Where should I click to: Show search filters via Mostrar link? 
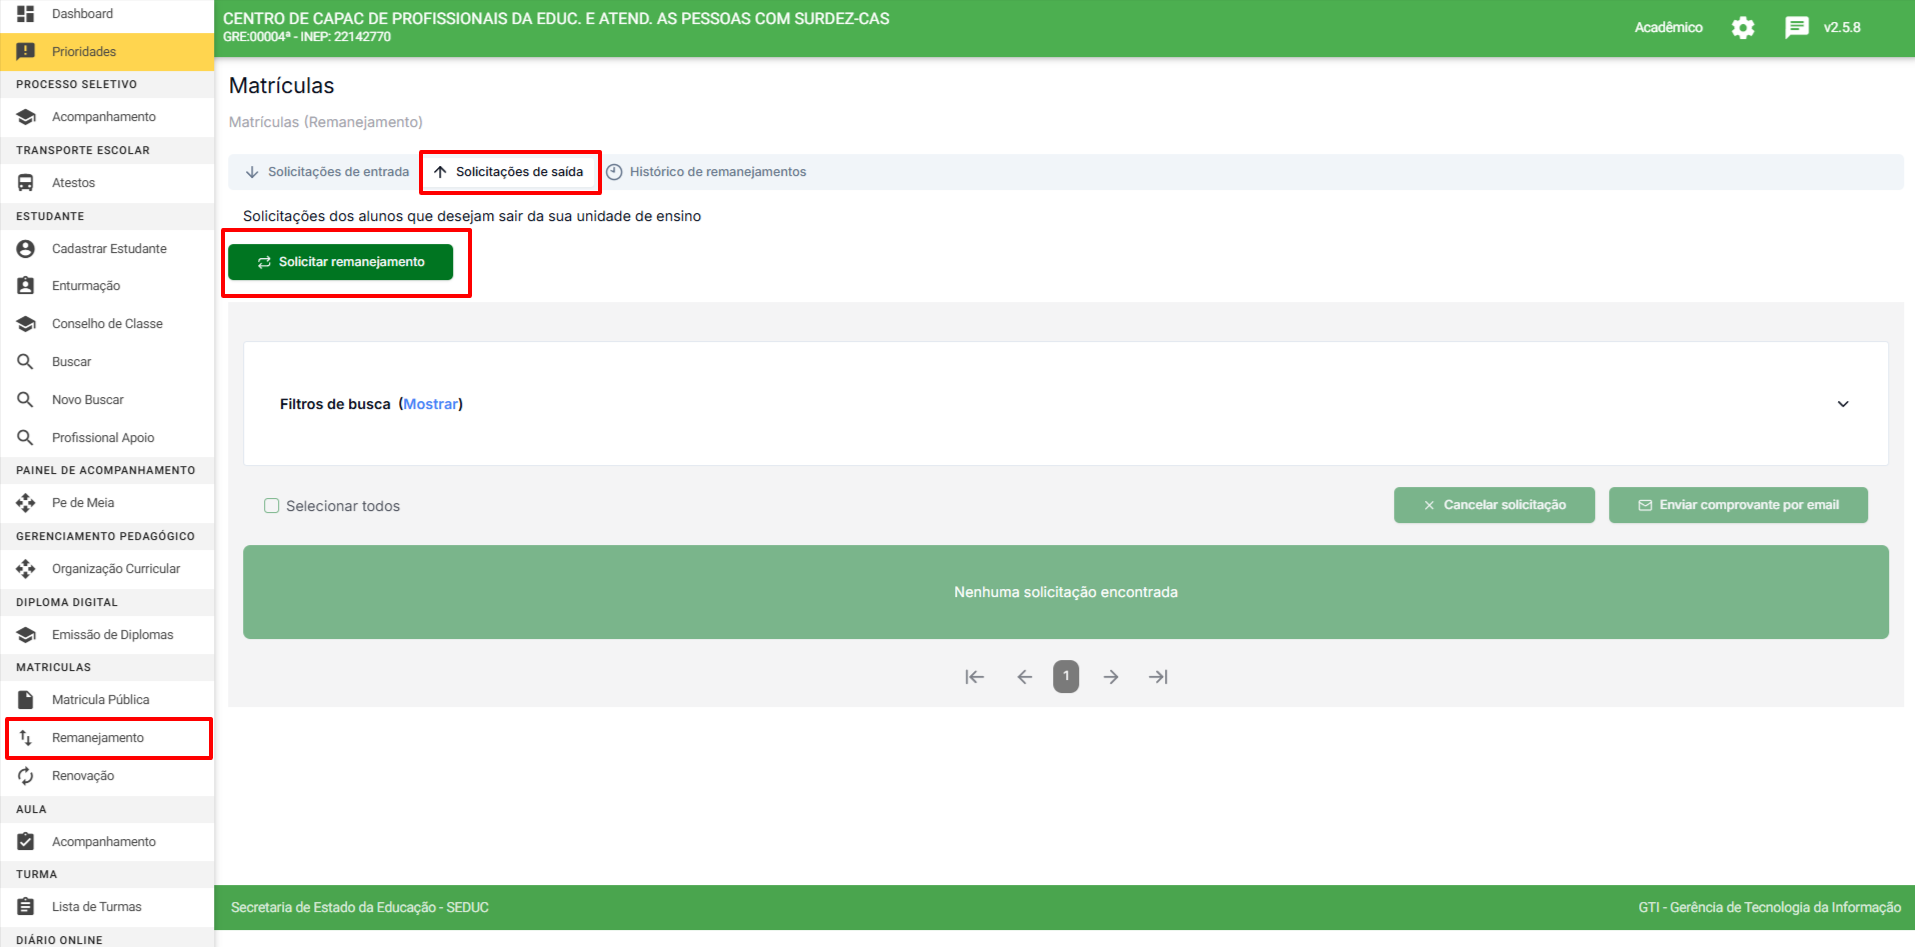click(x=431, y=404)
